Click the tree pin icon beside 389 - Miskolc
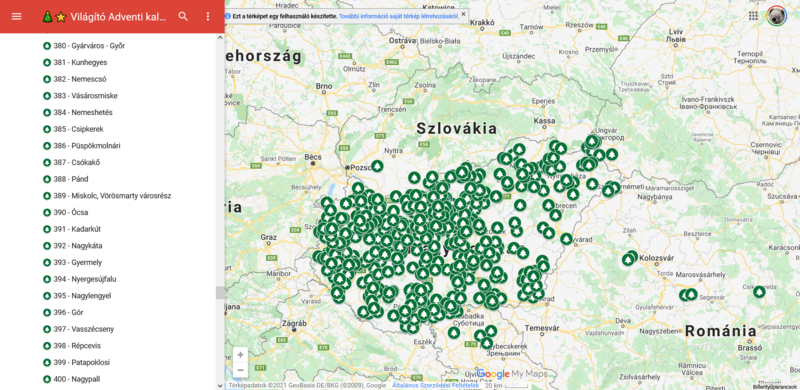 click(47, 196)
